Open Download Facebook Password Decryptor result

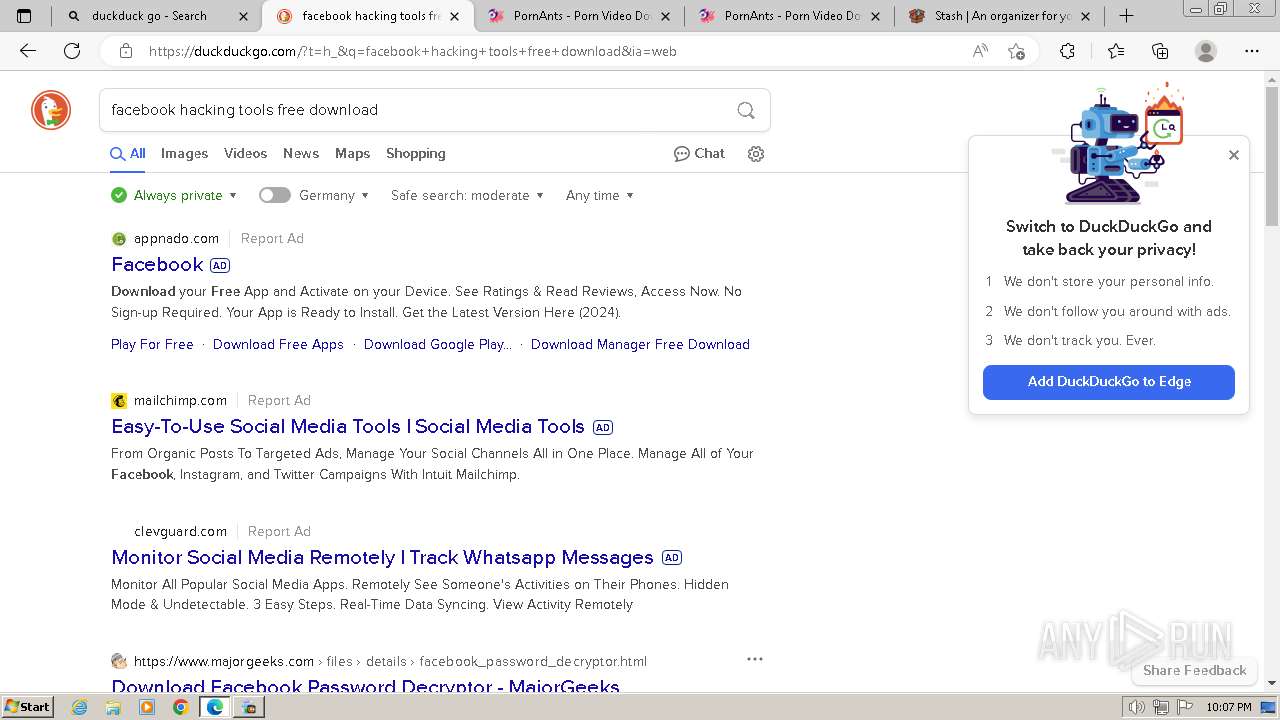click(x=365, y=686)
